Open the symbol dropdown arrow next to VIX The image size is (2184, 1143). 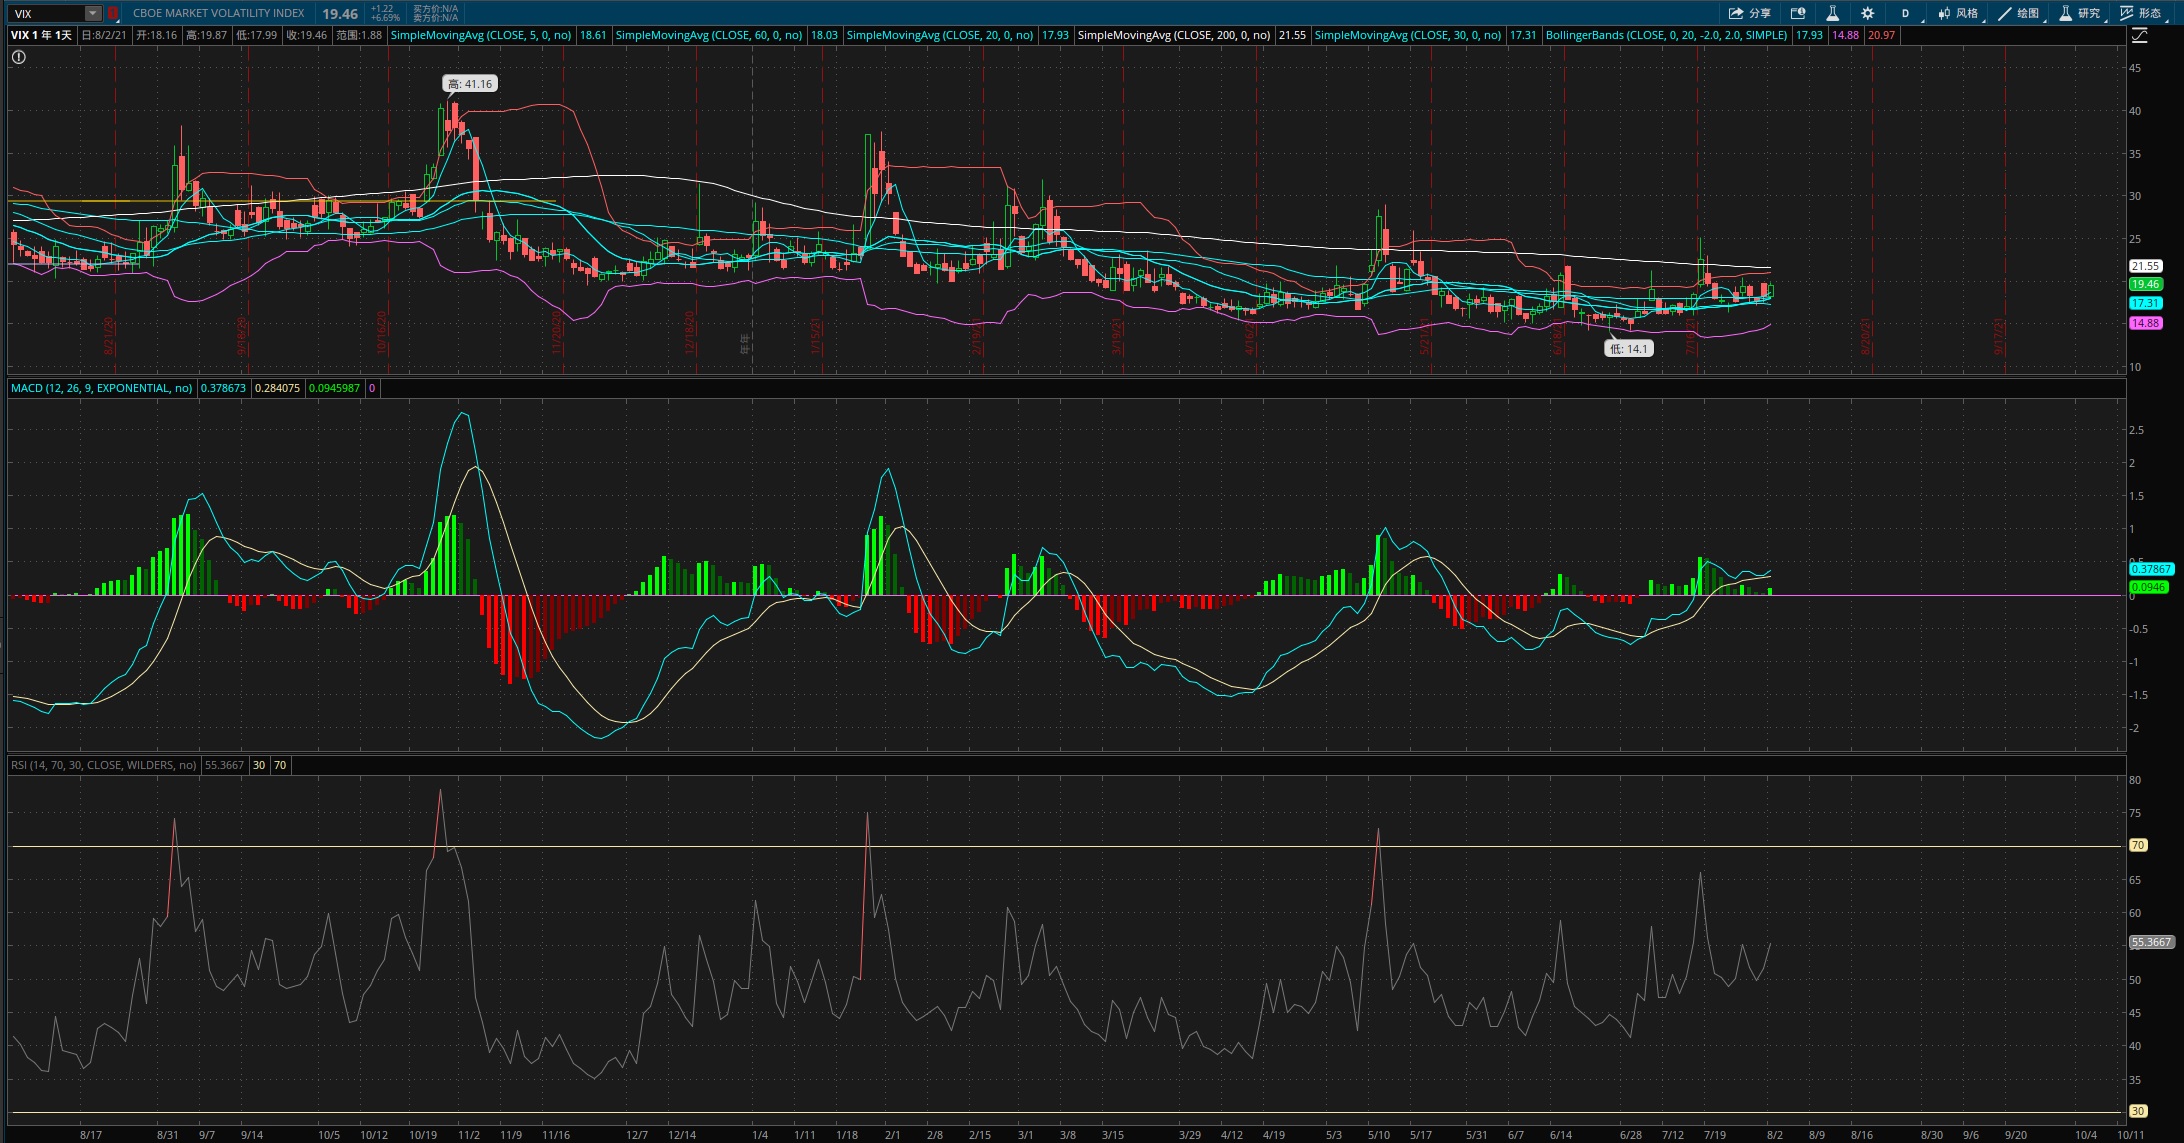(92, 14)
